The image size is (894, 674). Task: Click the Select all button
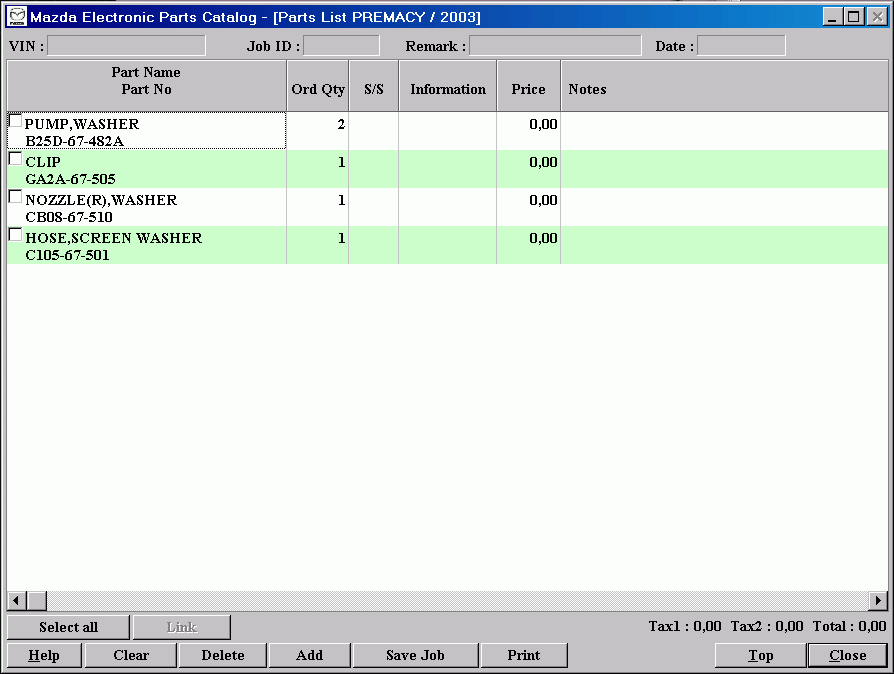[68, 627]
